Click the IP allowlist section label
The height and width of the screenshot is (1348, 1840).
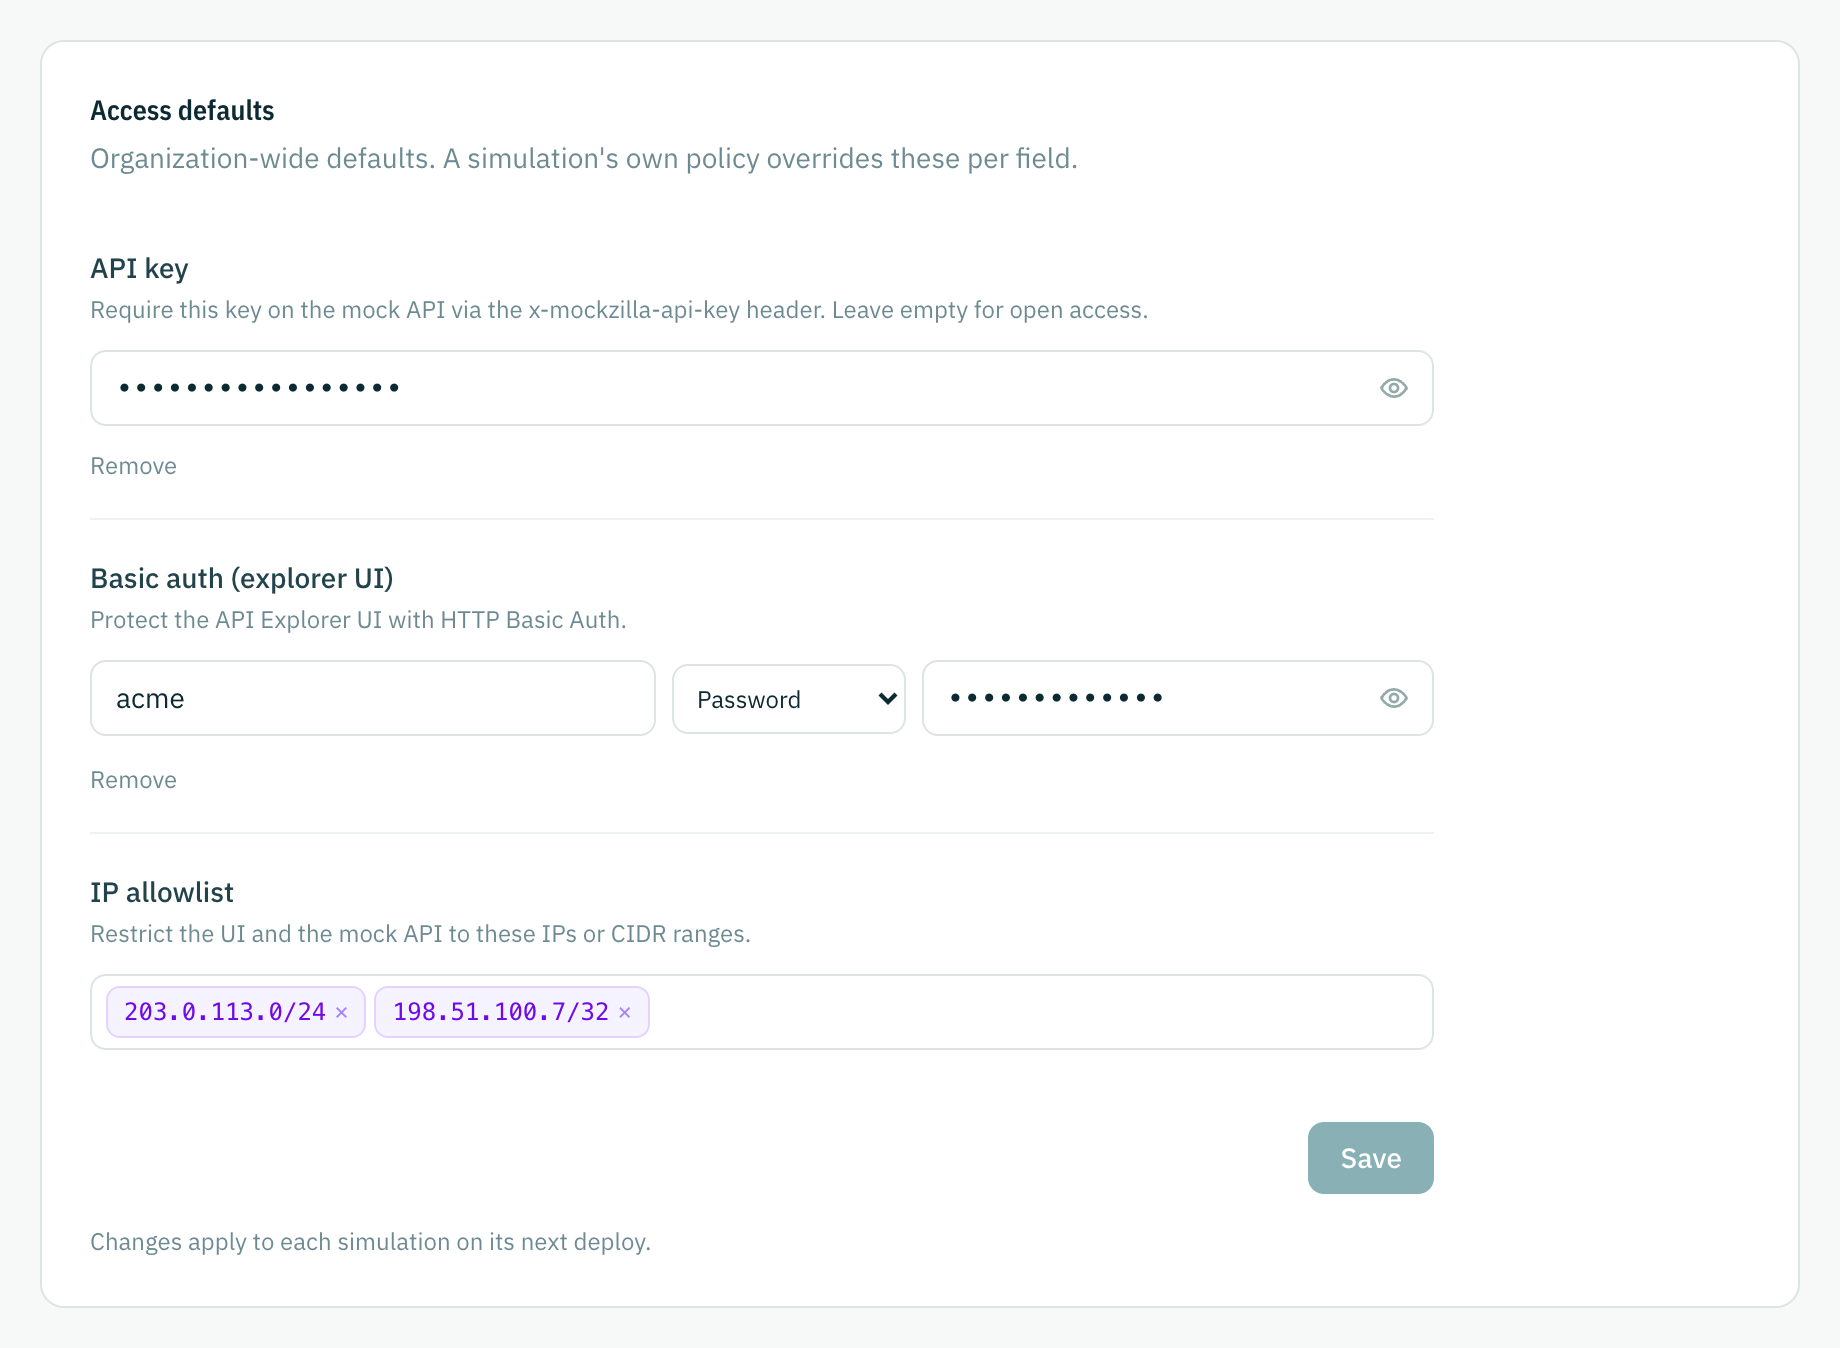pos(162,892)
